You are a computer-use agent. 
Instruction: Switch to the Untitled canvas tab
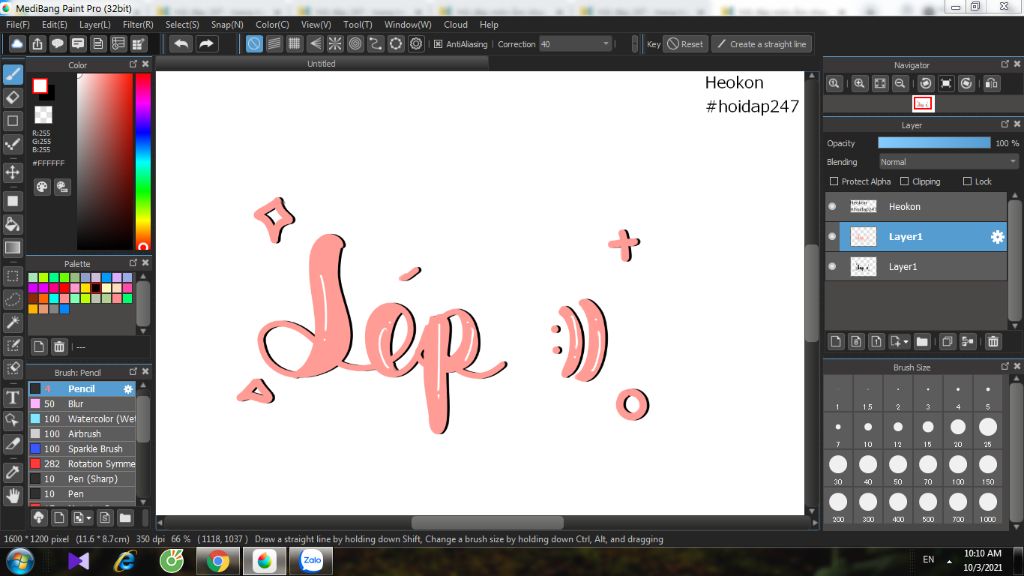321,64
